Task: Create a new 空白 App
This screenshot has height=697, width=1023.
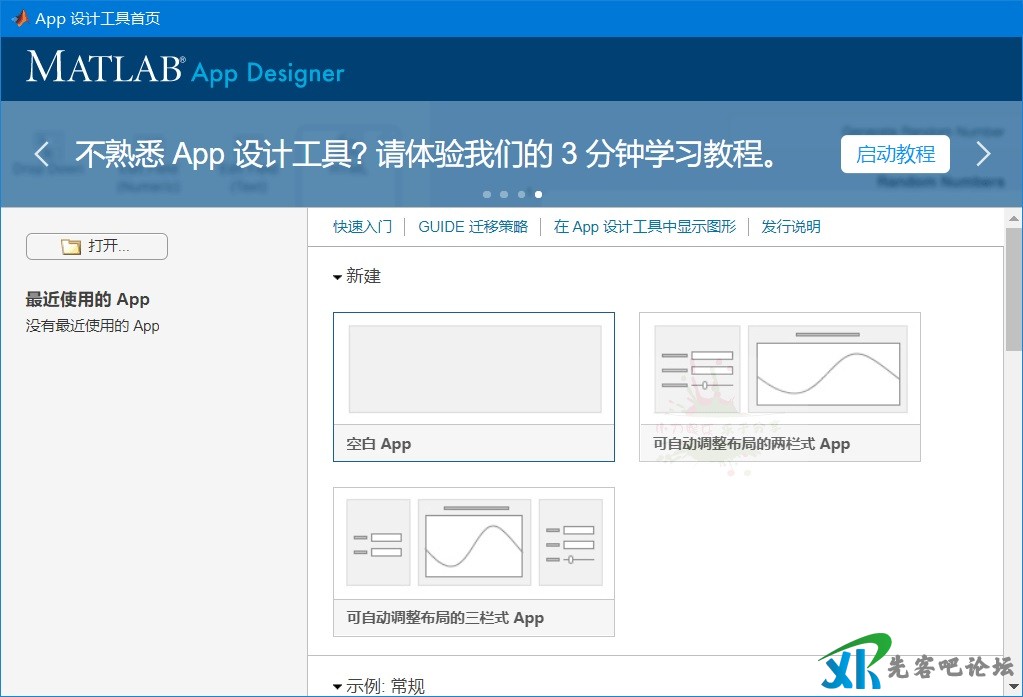Action: [474, 386]
